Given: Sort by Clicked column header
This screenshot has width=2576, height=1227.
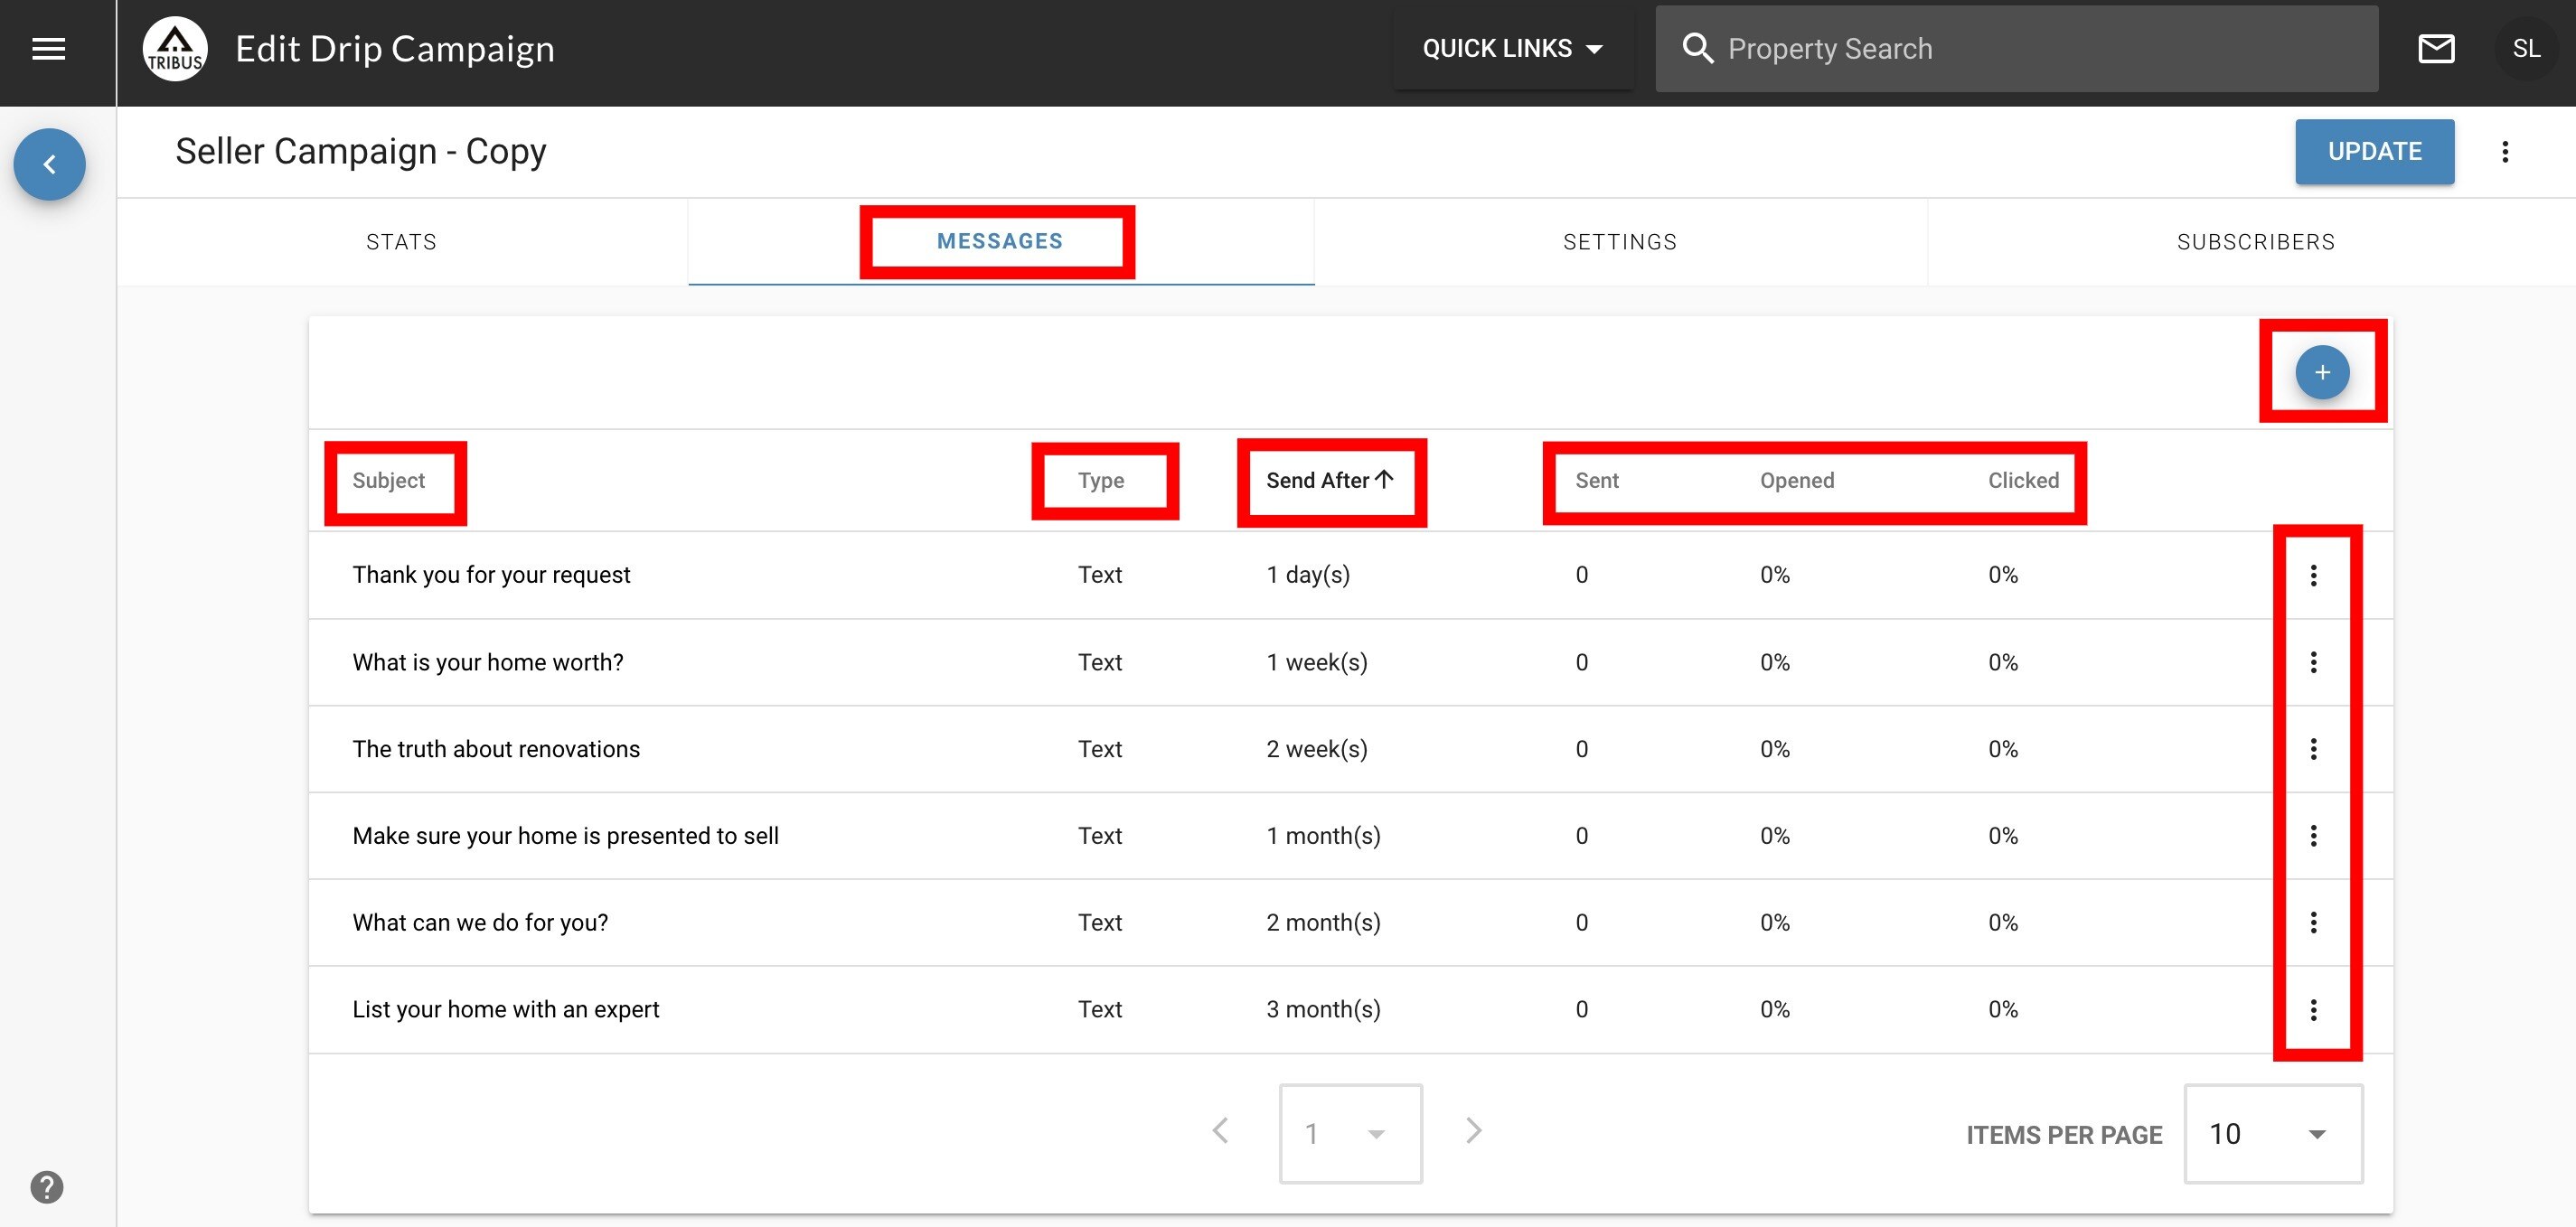Looking at the screenshot, I should click(x=2023, y=480).
